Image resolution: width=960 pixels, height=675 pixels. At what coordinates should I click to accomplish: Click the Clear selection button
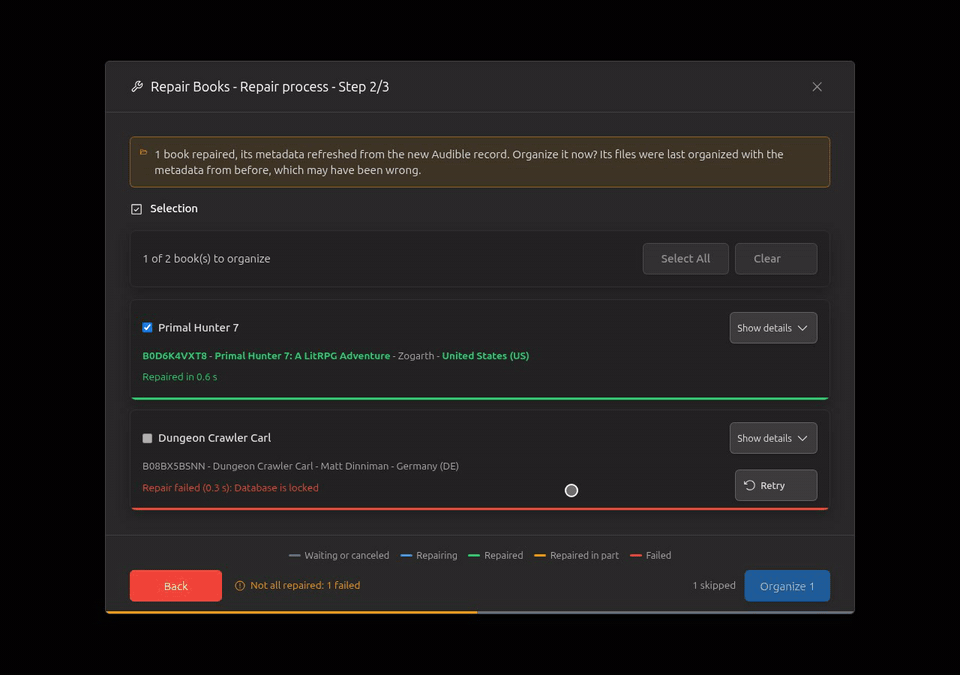(x=776, y=258)
